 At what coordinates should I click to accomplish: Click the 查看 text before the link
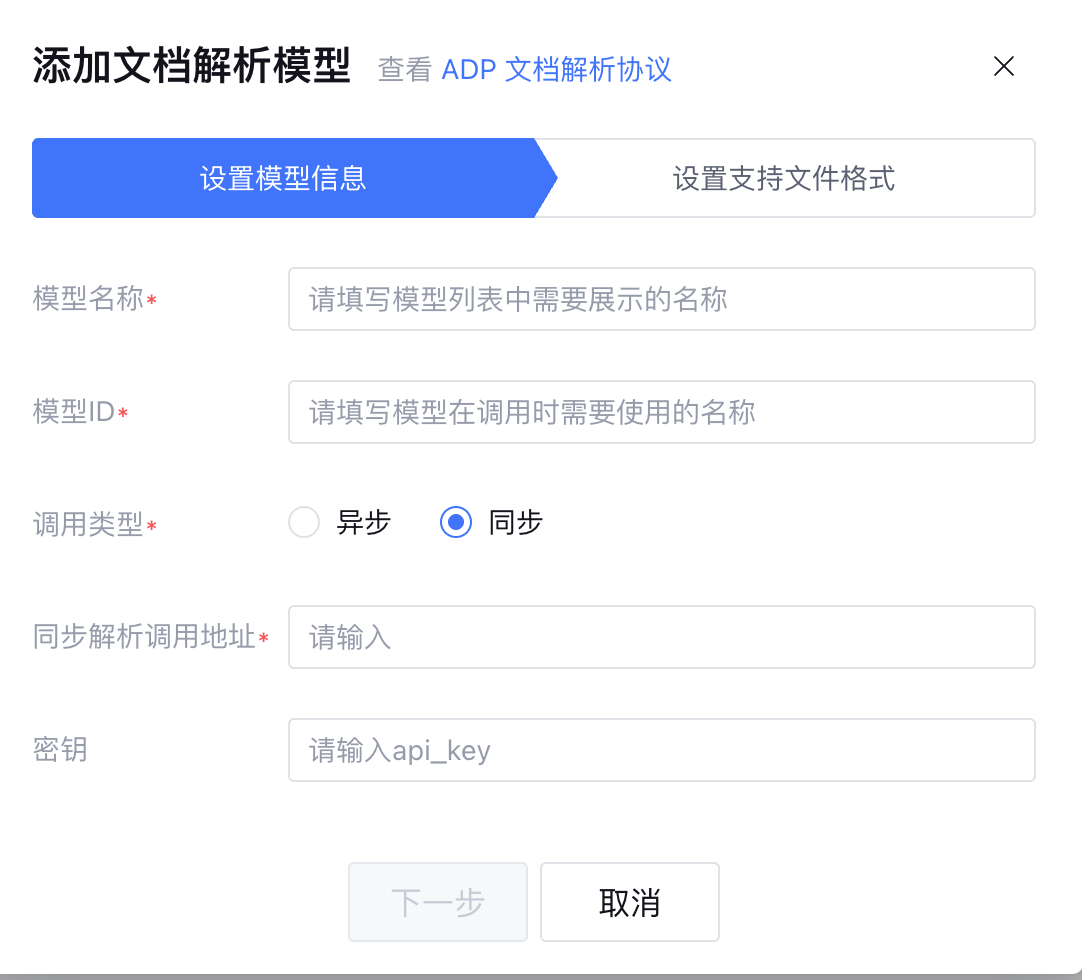pos(404,69)
